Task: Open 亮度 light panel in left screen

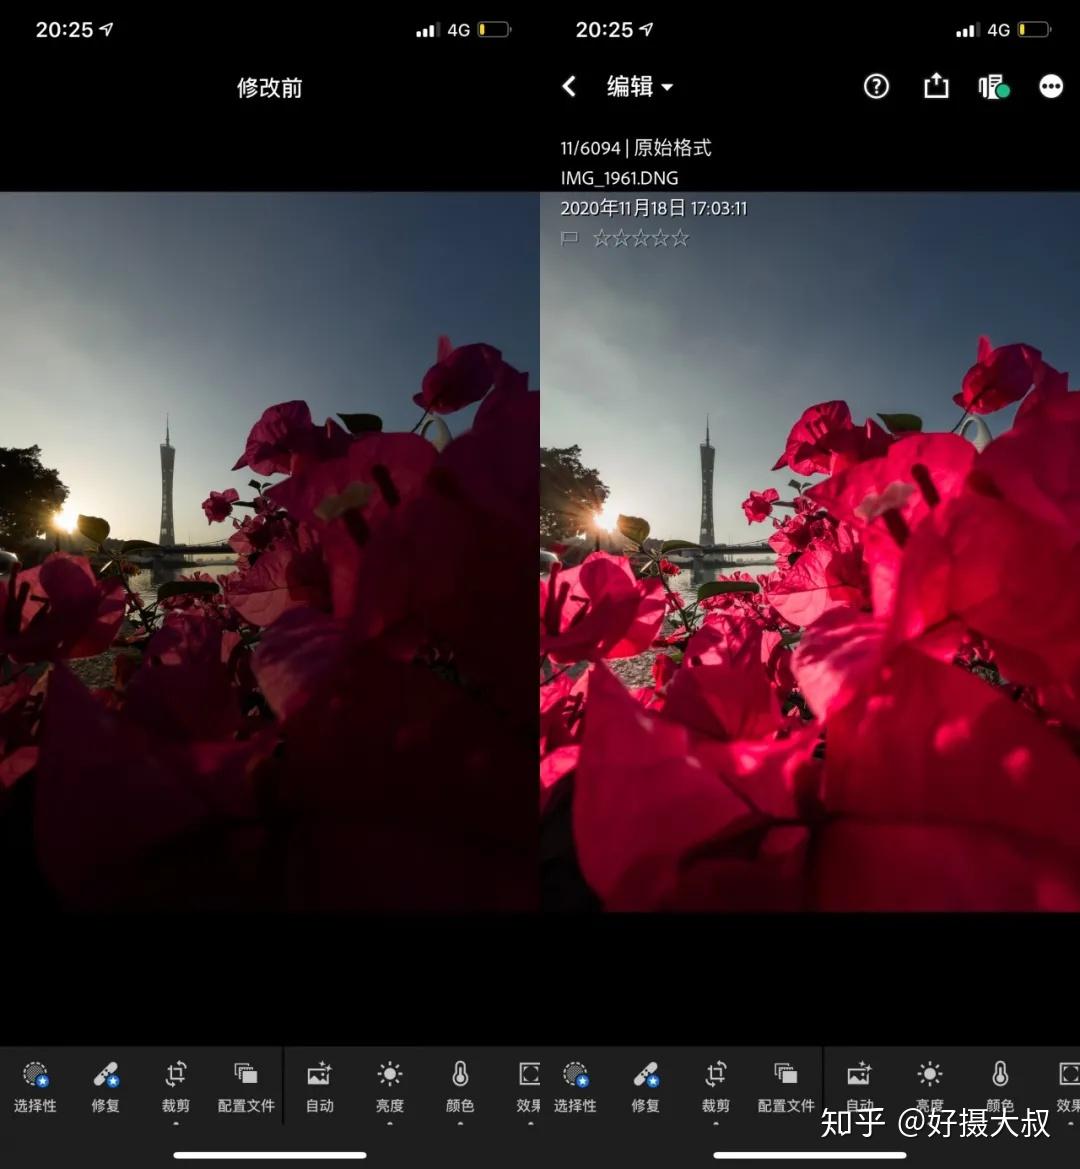Action: pos(389,1087)
